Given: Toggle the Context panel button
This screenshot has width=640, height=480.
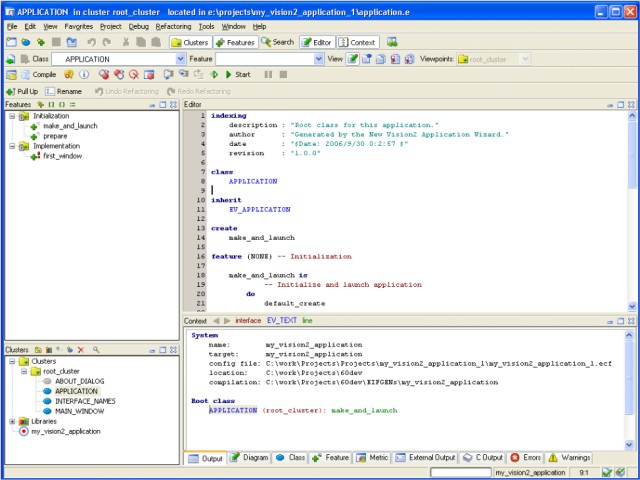Looking at the screenshot, I should pyautogui.click(x=357, y=42).
